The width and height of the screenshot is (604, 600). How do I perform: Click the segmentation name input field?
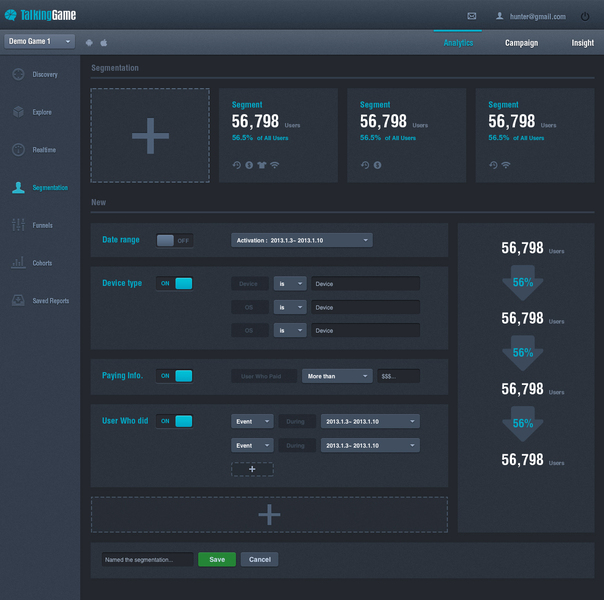(x=148, y=560)
